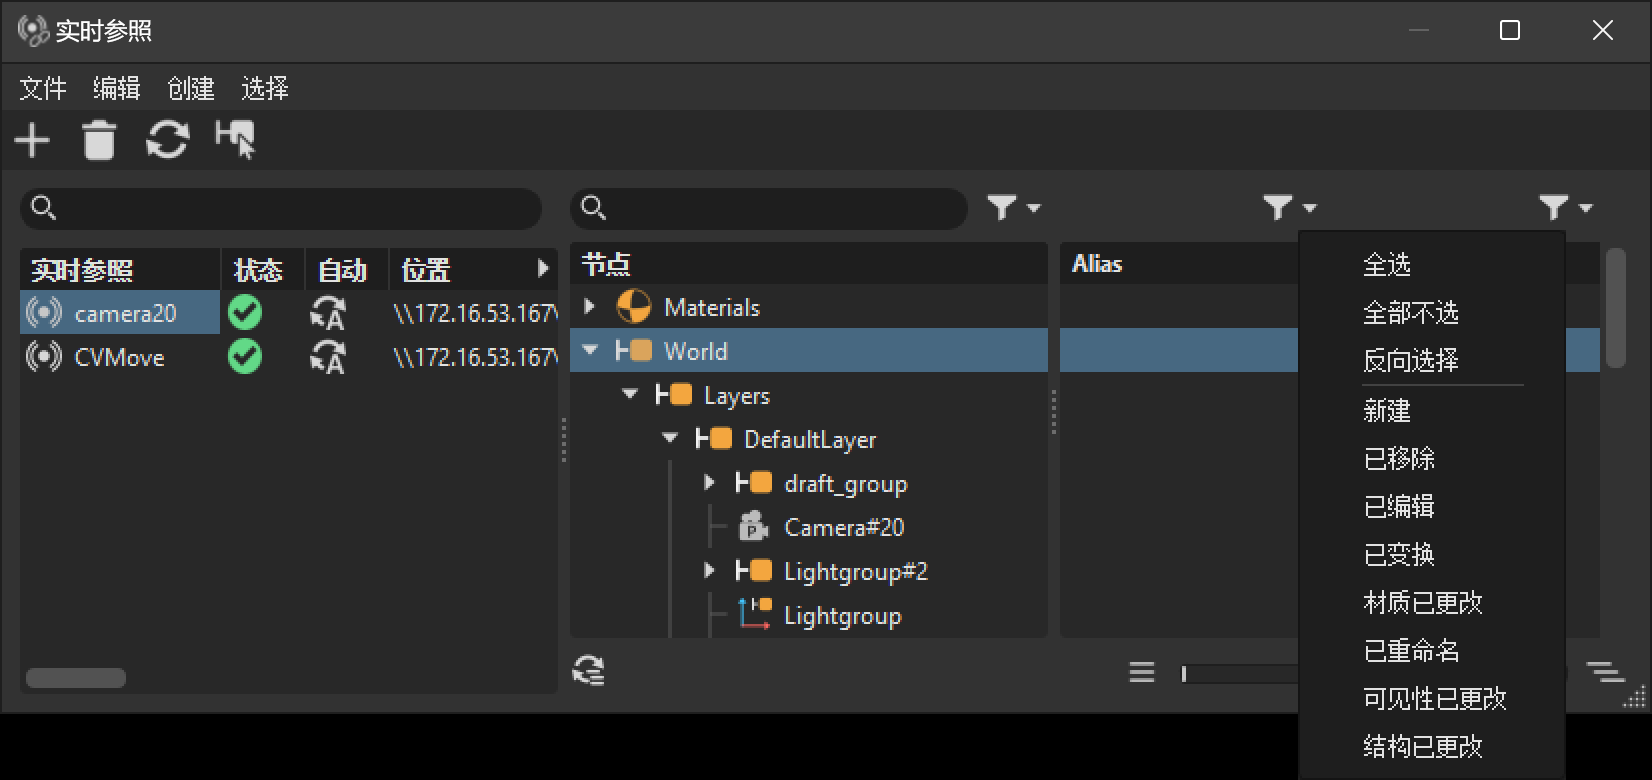Choose 反向选择 in the filter menu
Viewport: 1652px width, 780px height.
point(1411,360)
